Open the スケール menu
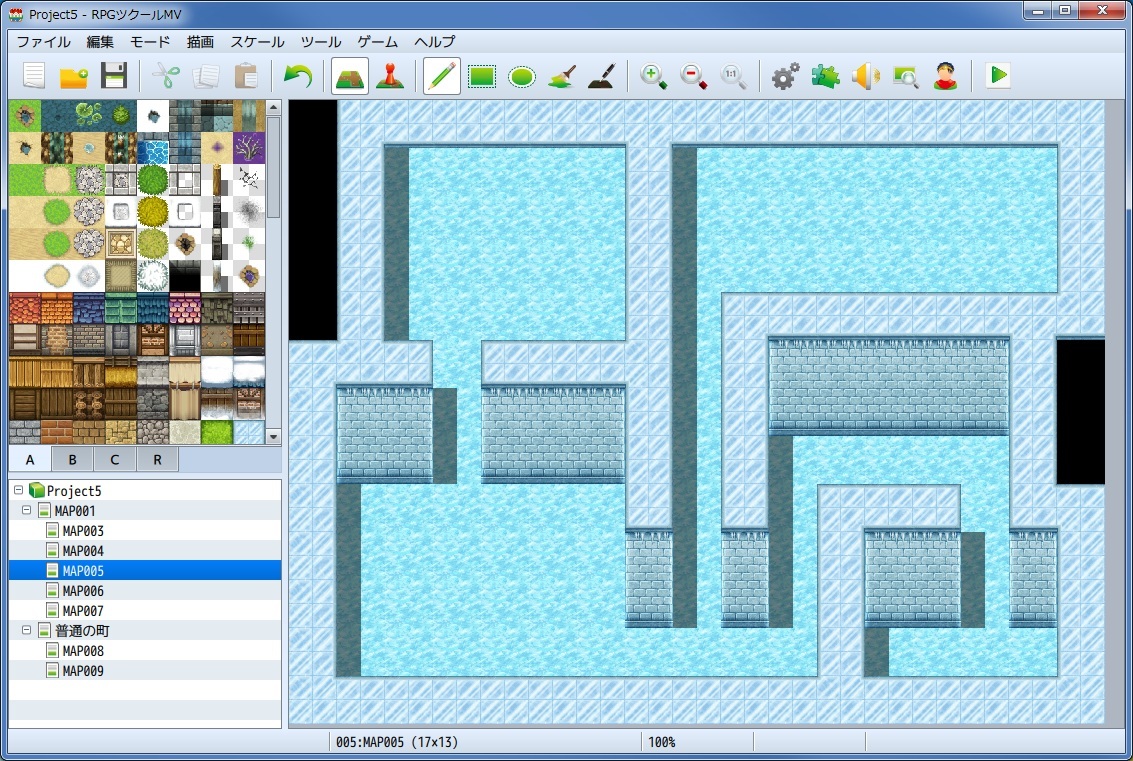1133x761 pixels. click(x=257, y=42)
